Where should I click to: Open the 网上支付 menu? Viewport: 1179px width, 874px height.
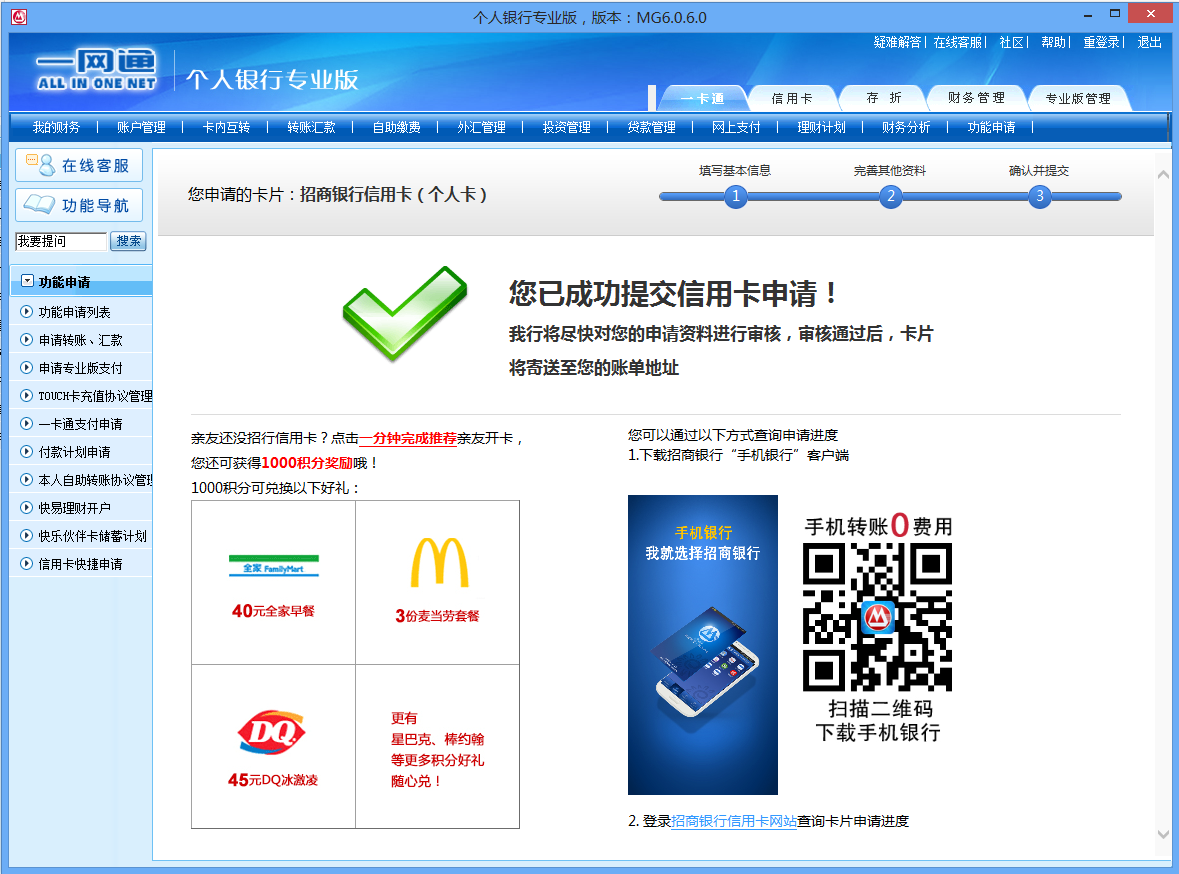736,127
